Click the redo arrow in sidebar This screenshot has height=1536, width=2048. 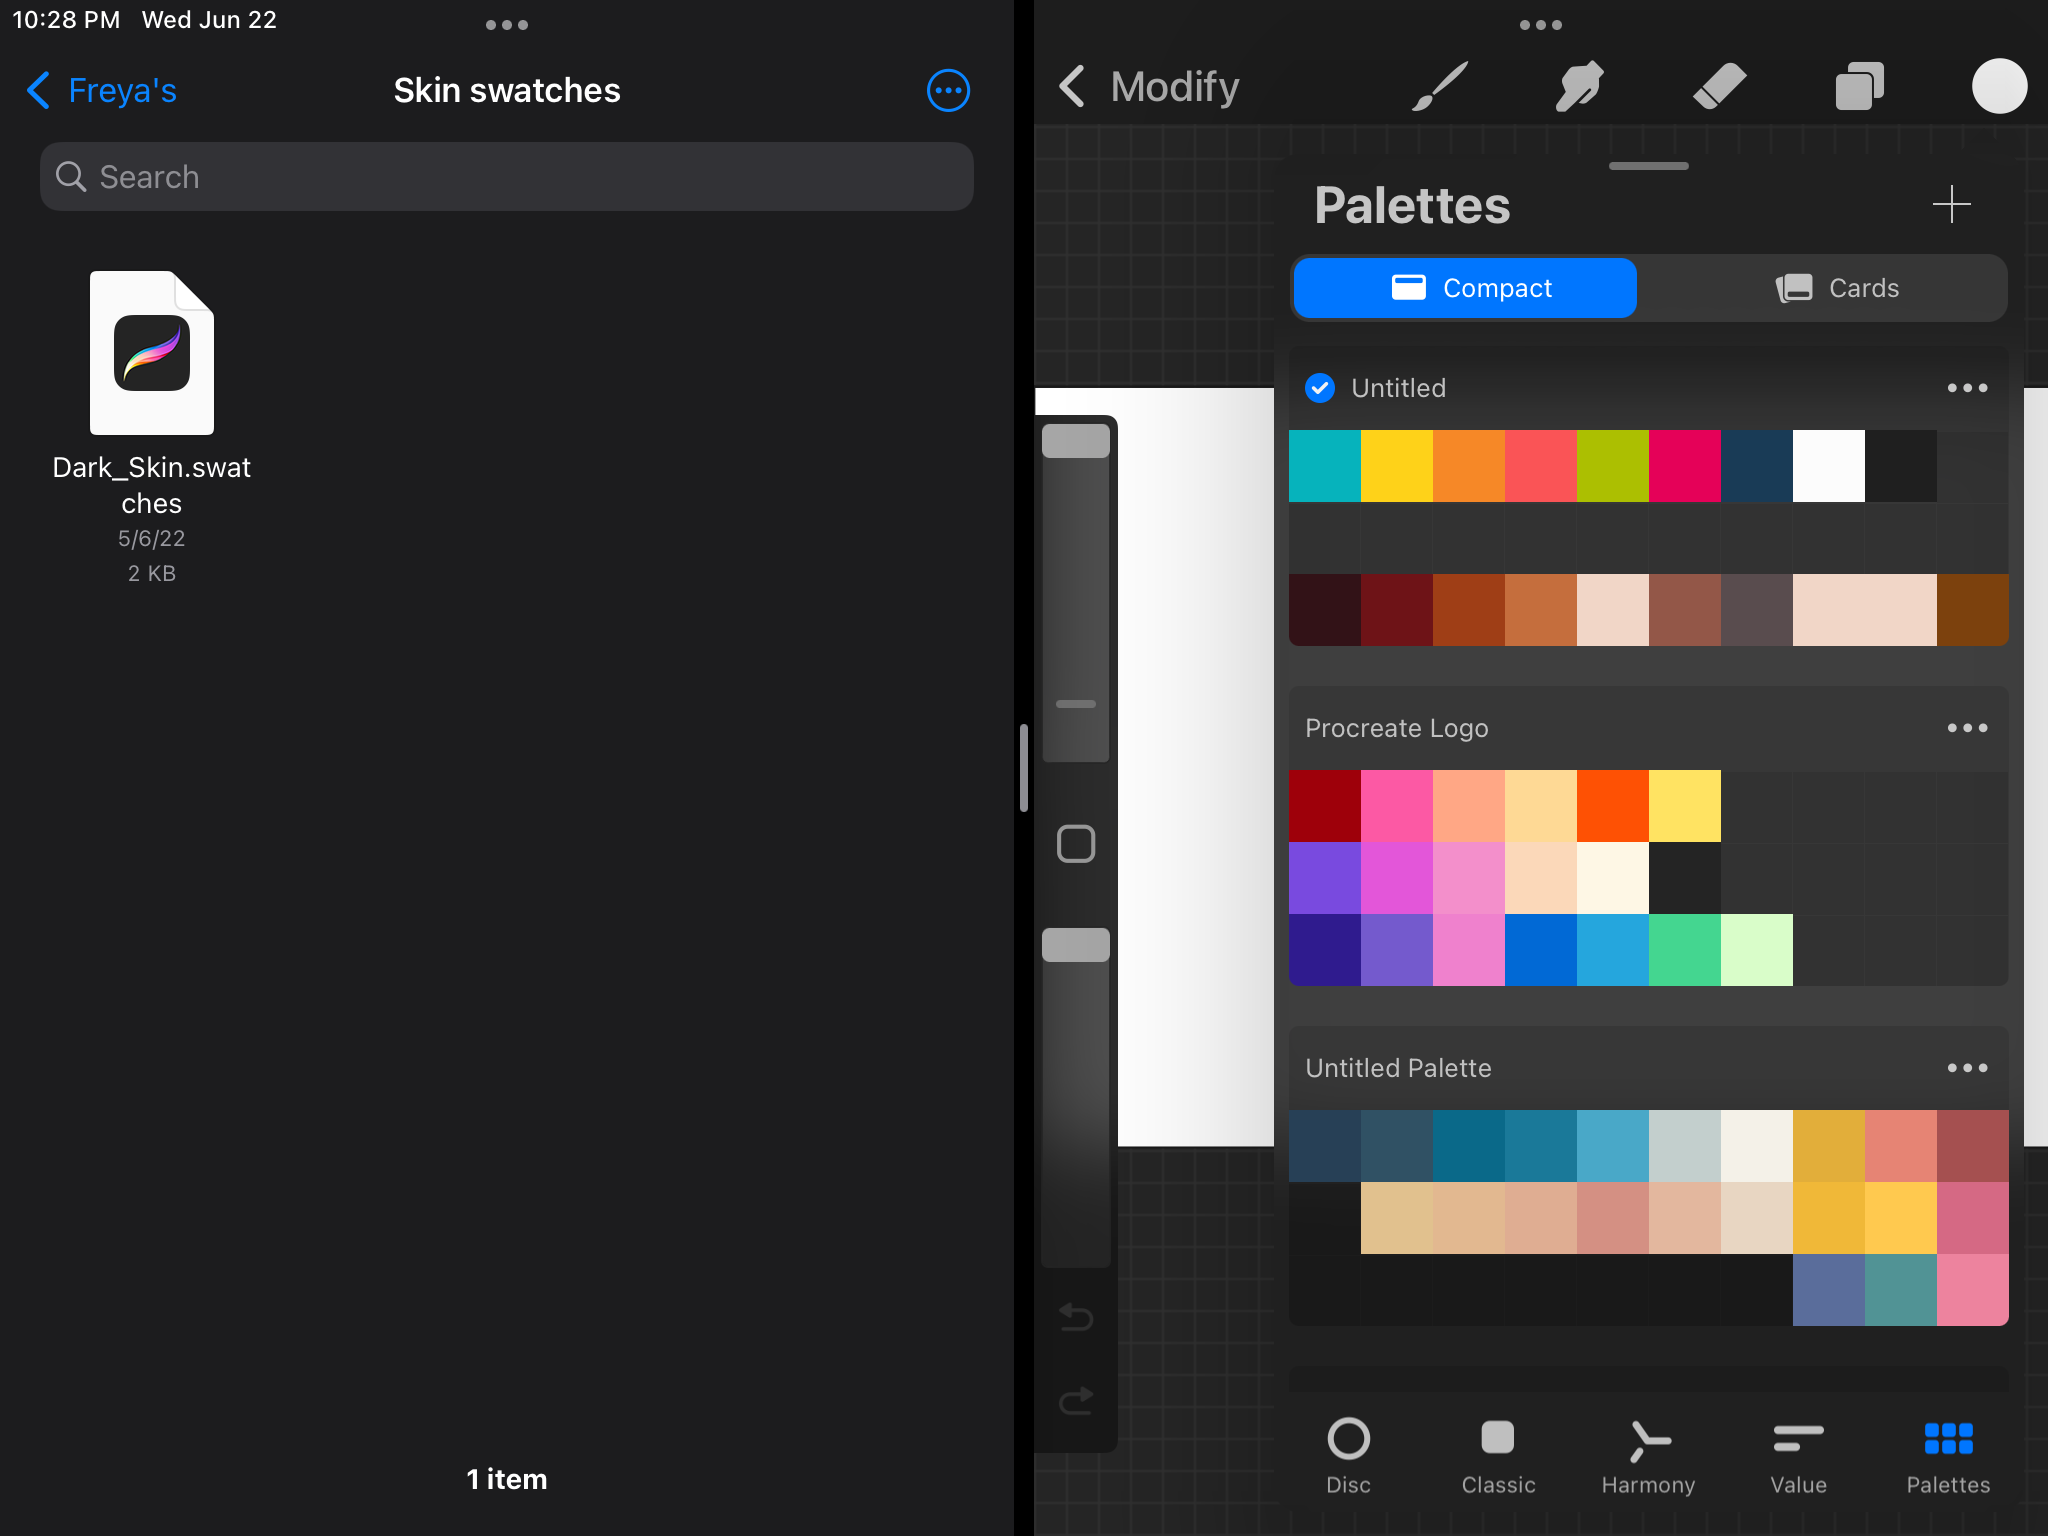point(1076,1400)
